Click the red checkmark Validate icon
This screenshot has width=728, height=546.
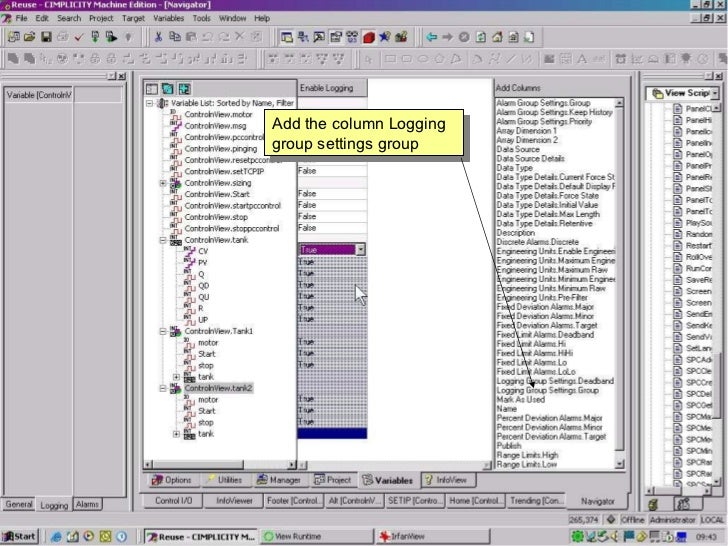point(78,37)
